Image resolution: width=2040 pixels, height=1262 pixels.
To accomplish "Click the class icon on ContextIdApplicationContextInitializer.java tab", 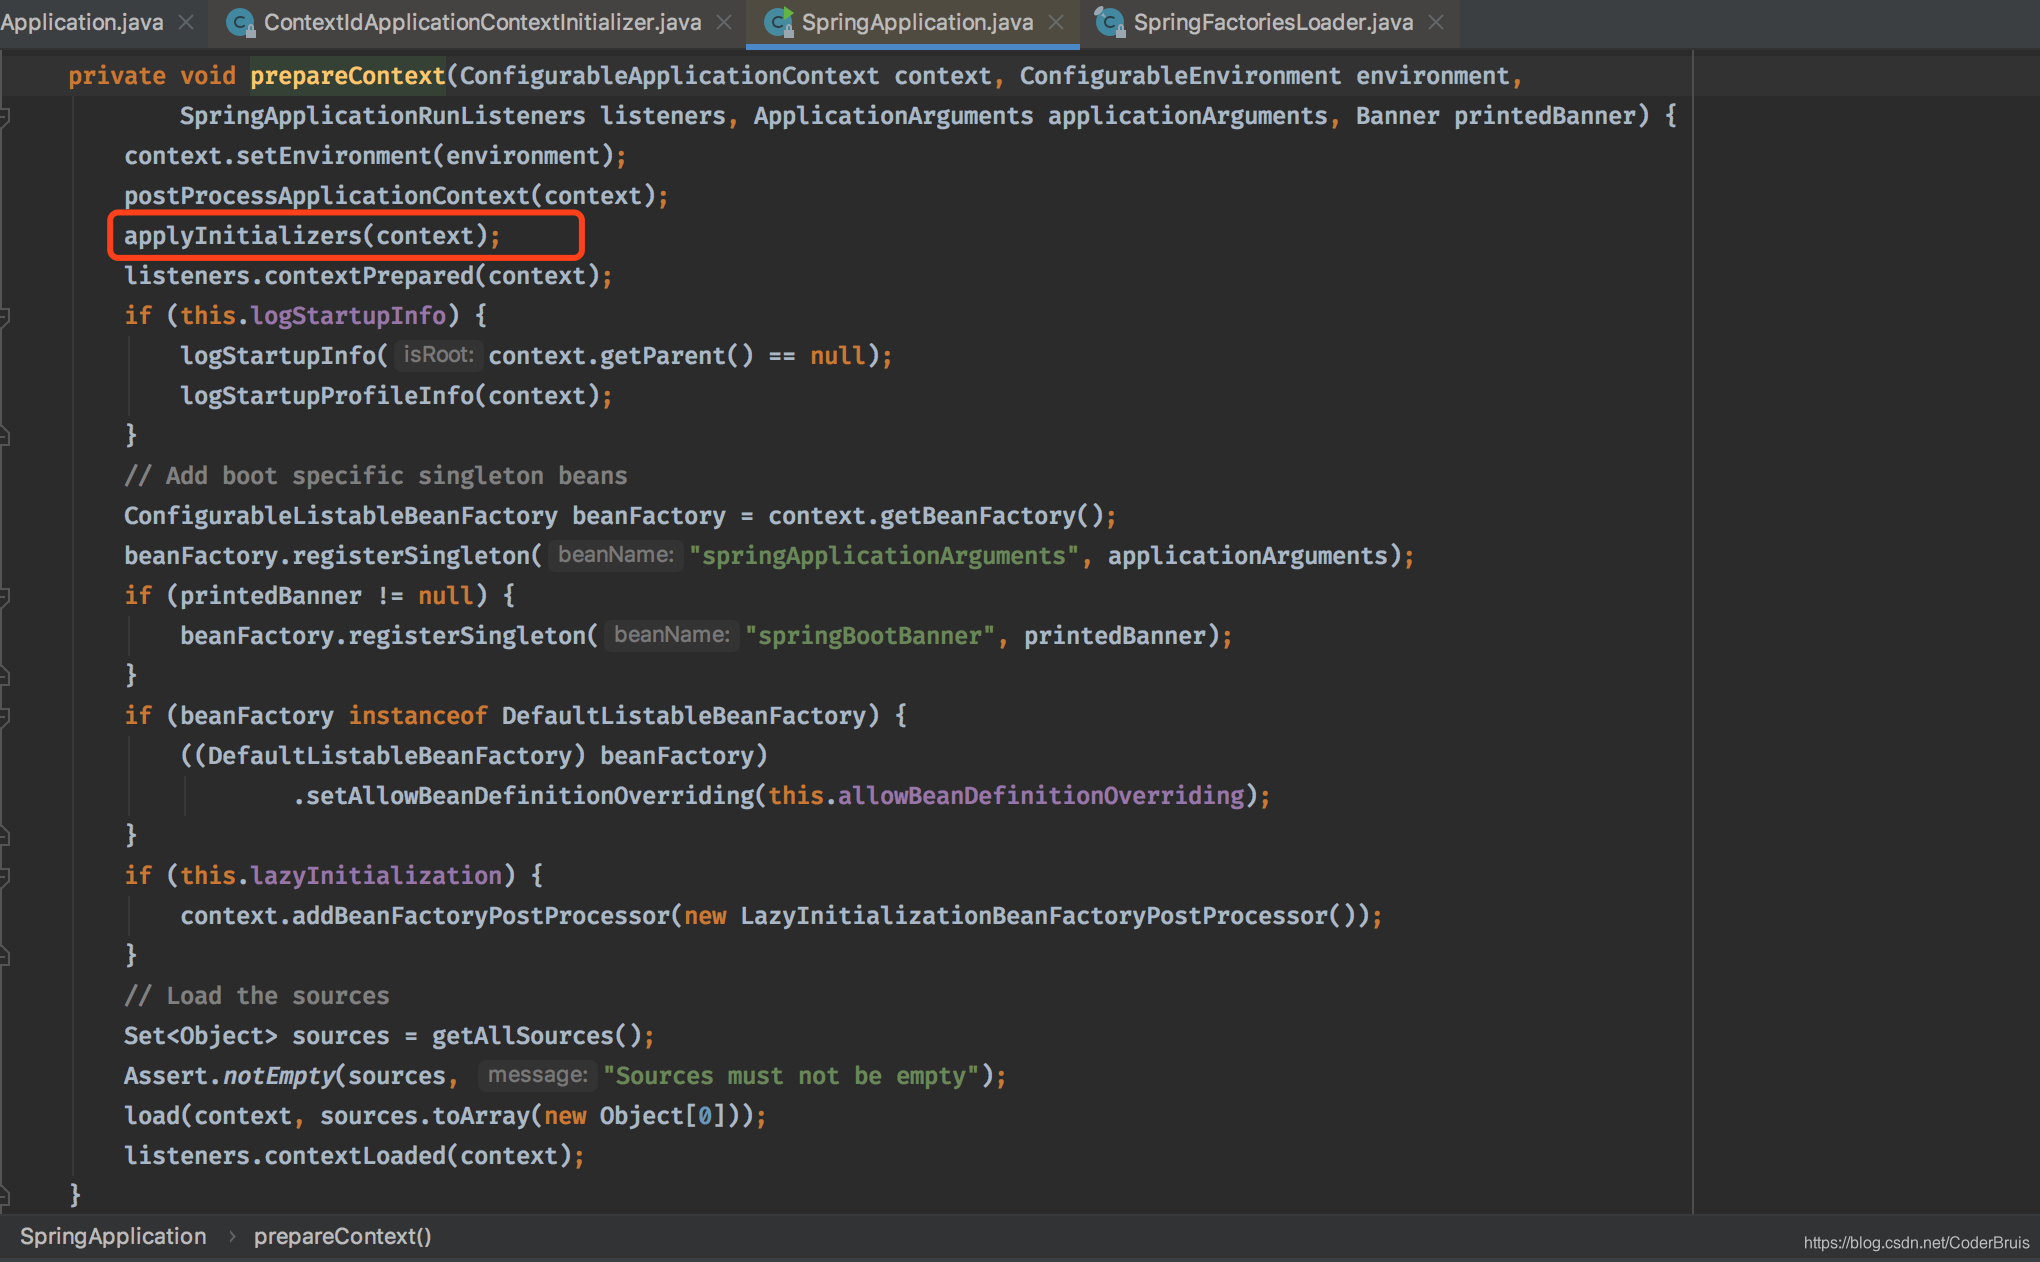I will (x=240, y=22).
